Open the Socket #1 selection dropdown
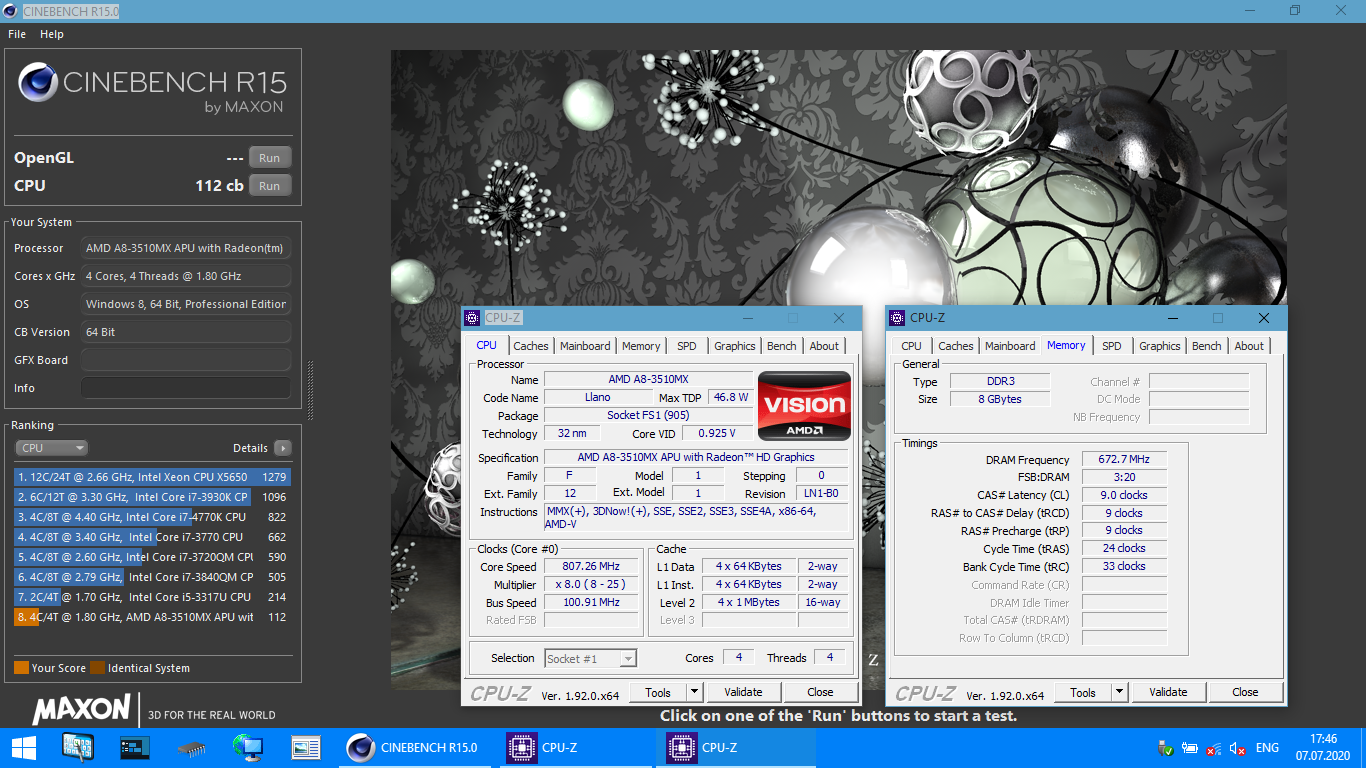This screenshot has height=768, width=1366. click(x=591, y=658)
